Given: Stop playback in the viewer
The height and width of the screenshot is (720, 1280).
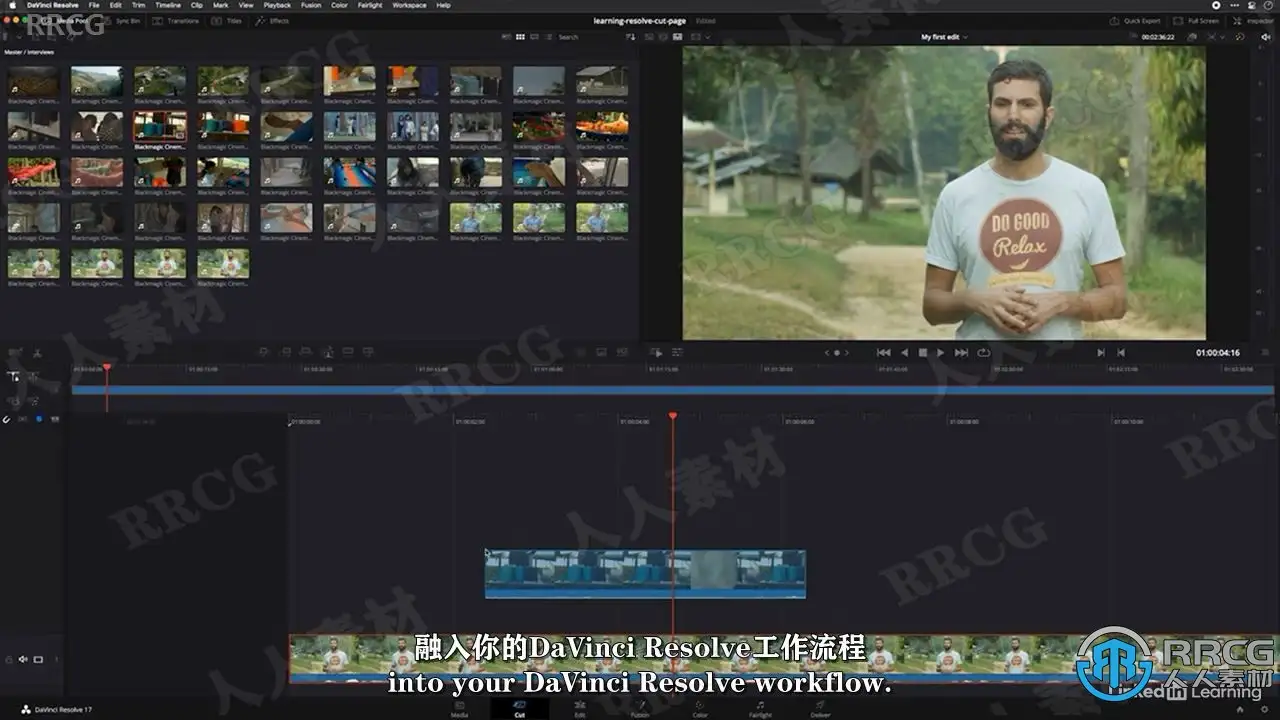Looking at the screenshot, I should coord(922,352).
